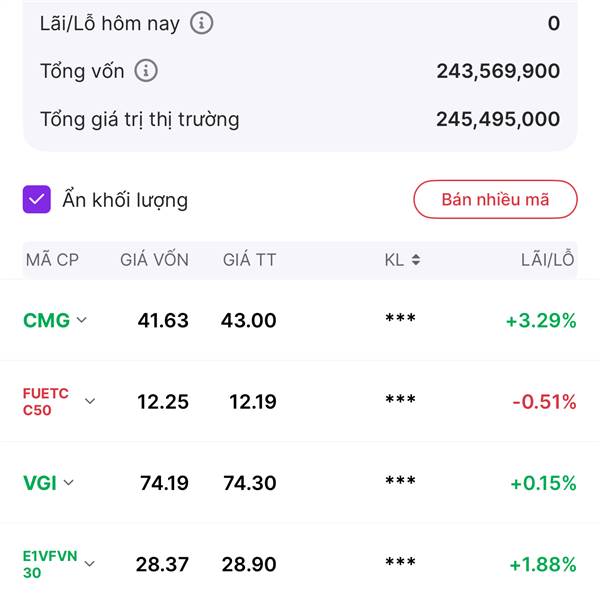This screenshot has width=600, height=600.
Task: Select the CMG +3.29% profit value
Action: [541, 321]
